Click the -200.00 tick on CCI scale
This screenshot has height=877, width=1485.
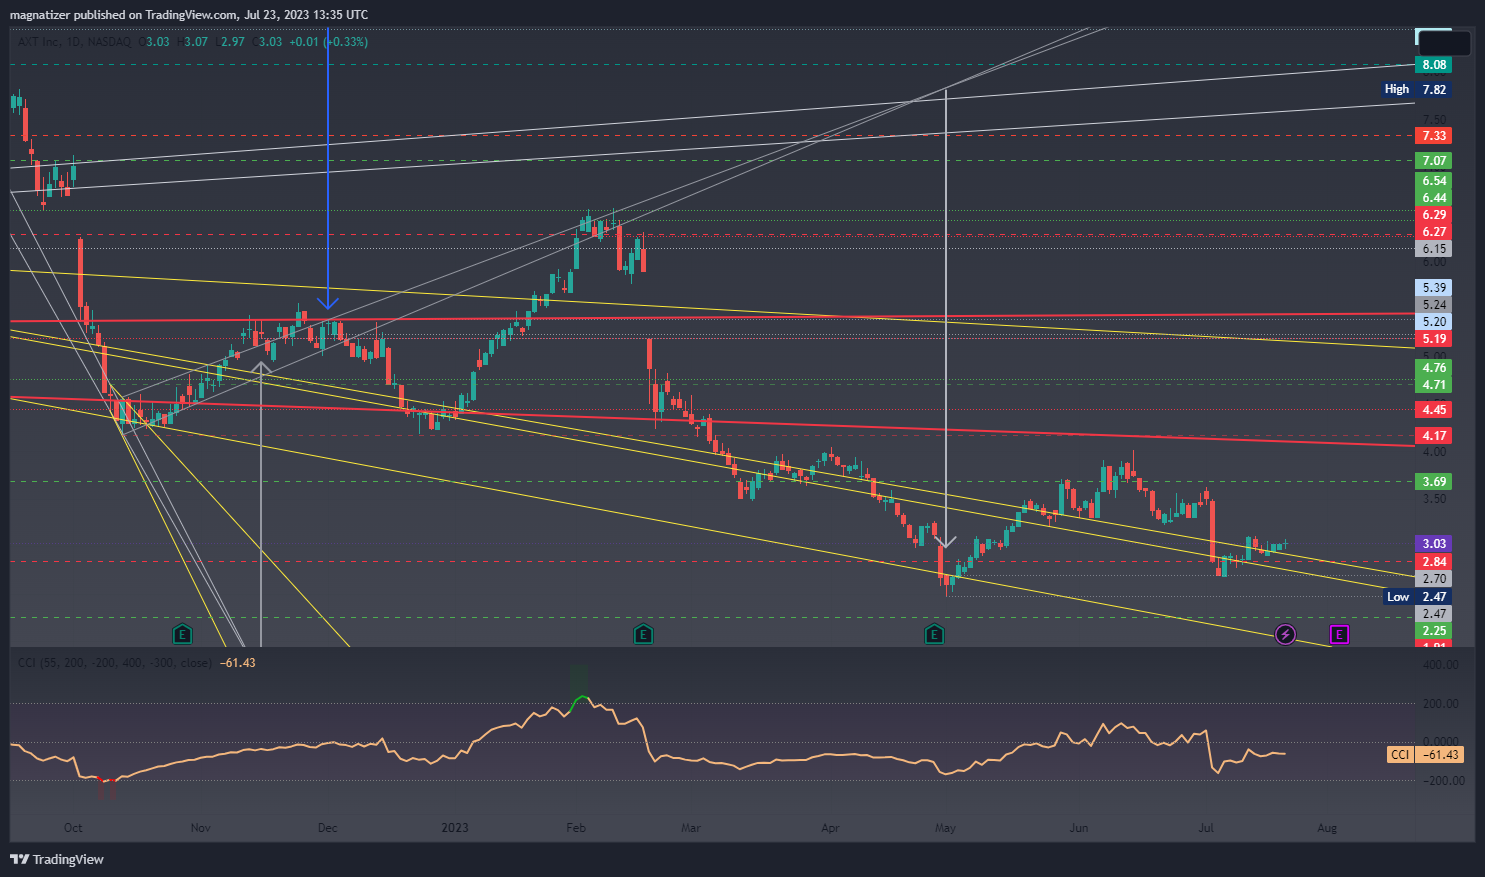click(x=1443, y=781)
